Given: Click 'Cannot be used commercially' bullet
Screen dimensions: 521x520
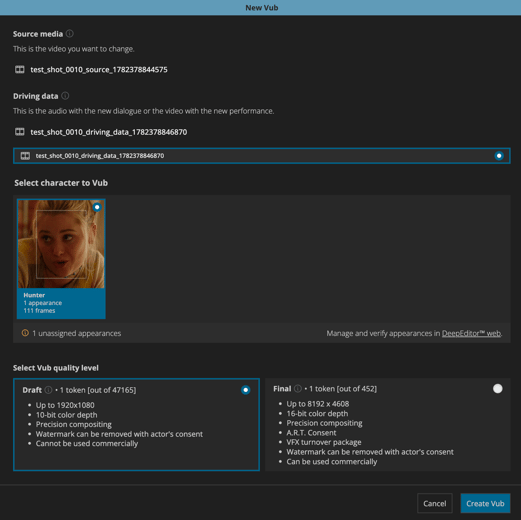Looking at the screenshot, I should pos(87,444).
